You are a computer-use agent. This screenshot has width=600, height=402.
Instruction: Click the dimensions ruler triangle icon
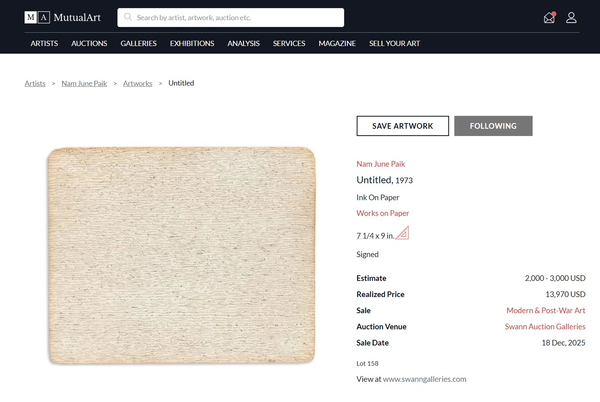tap(402, 234)
